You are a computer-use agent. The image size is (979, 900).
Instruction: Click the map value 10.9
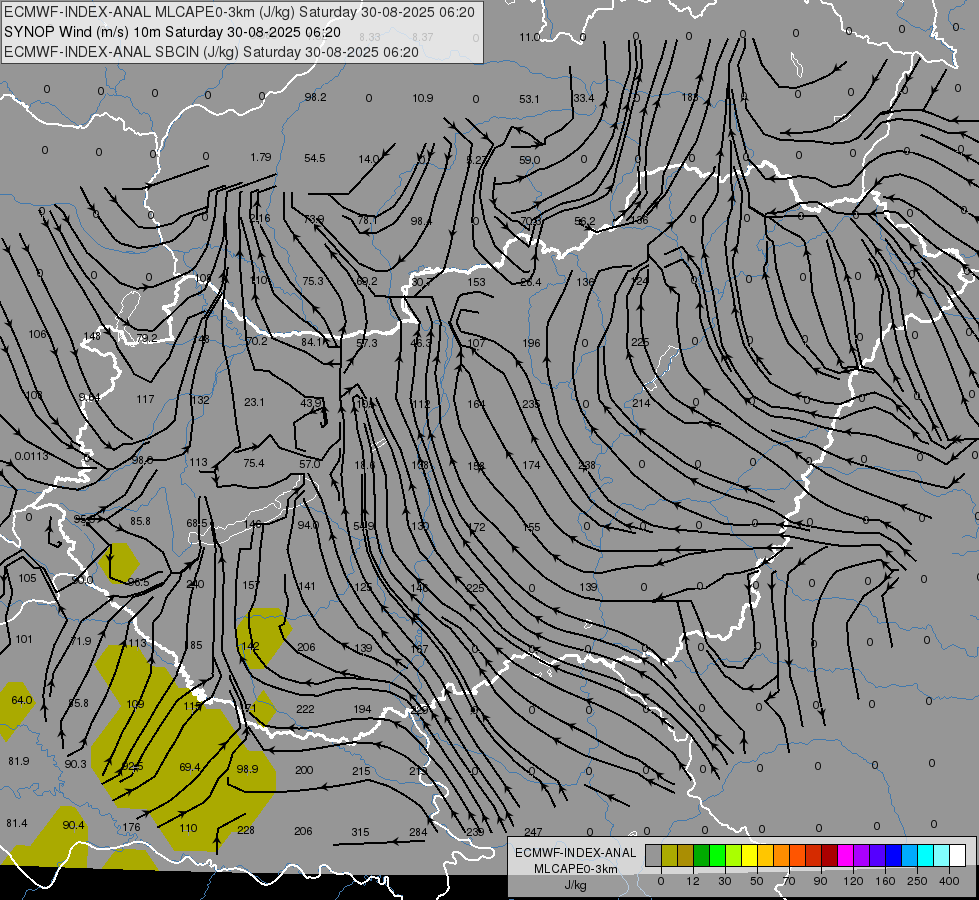point(423,98)
